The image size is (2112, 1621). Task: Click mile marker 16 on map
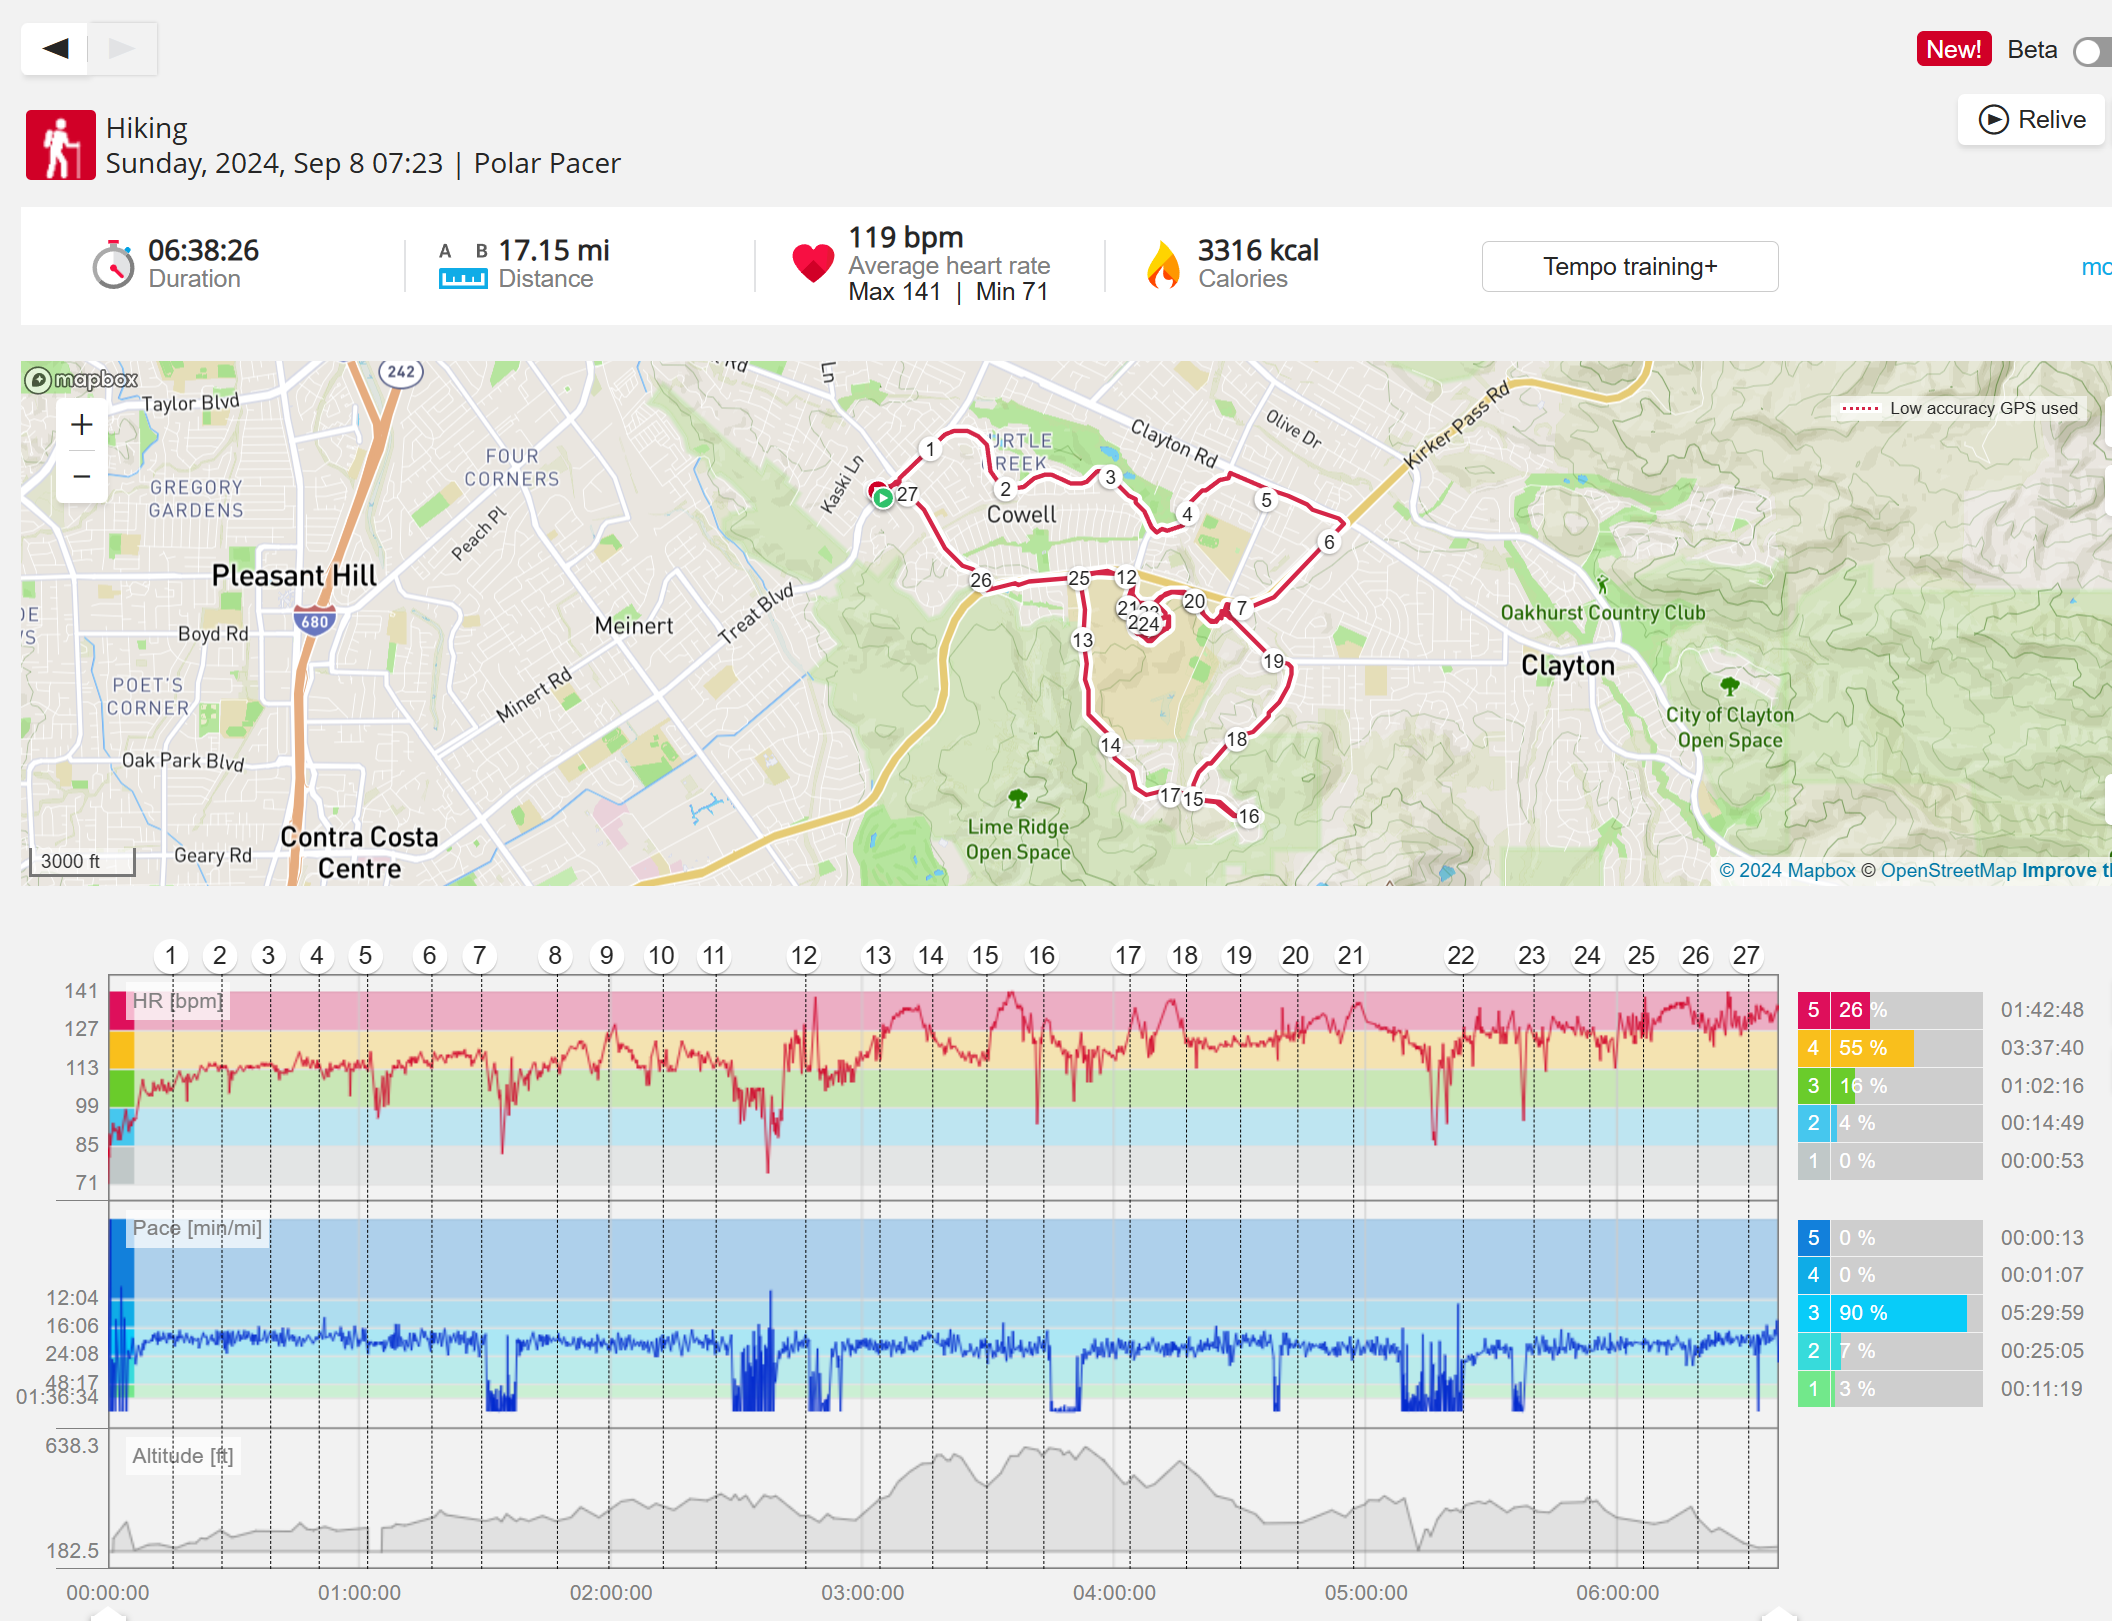[1248, 816]
